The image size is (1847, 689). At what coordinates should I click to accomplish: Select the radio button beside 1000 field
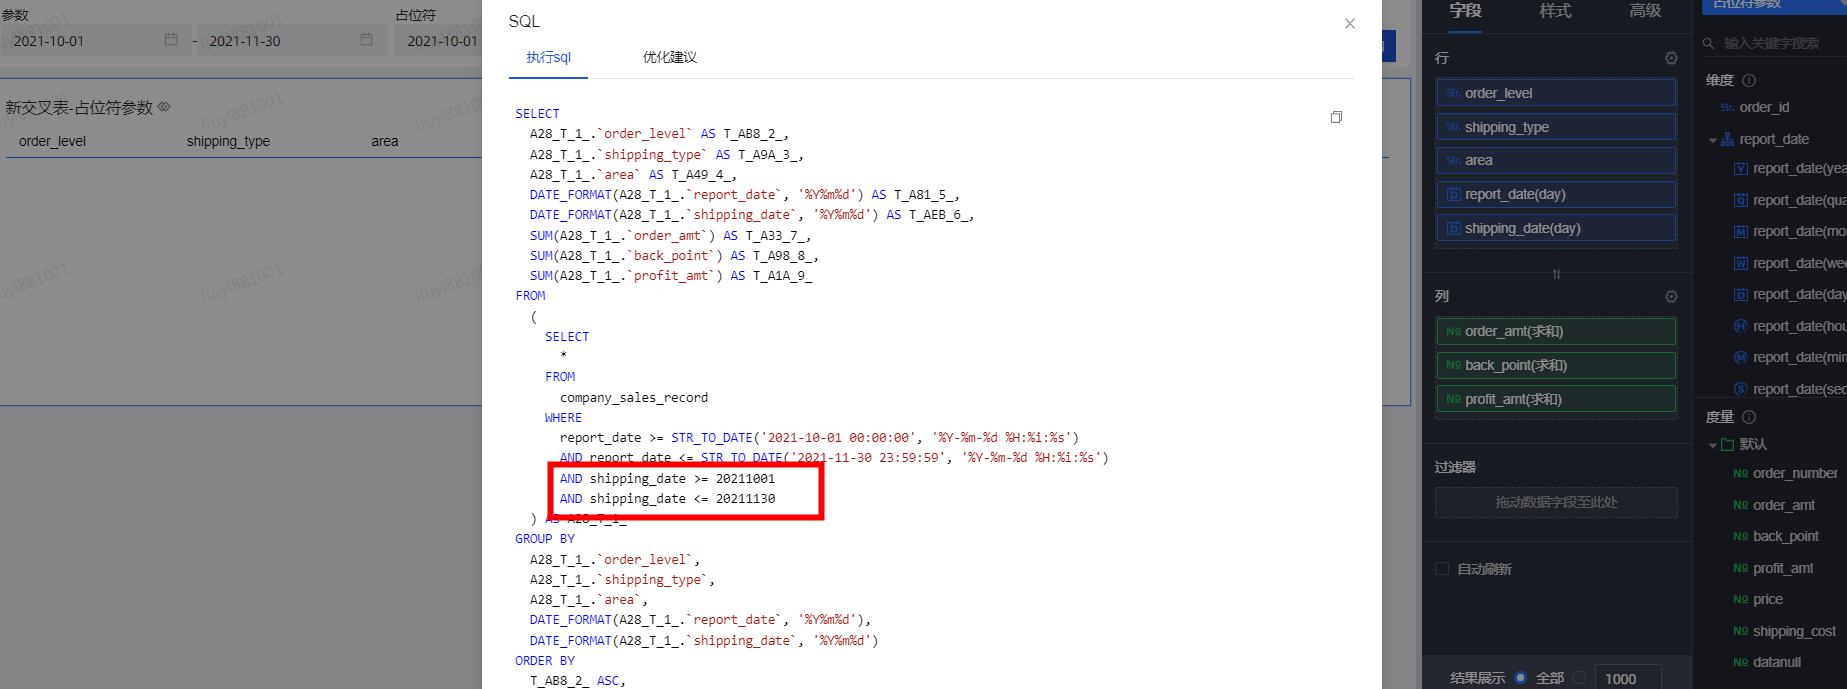click(x=1579, y=678)
